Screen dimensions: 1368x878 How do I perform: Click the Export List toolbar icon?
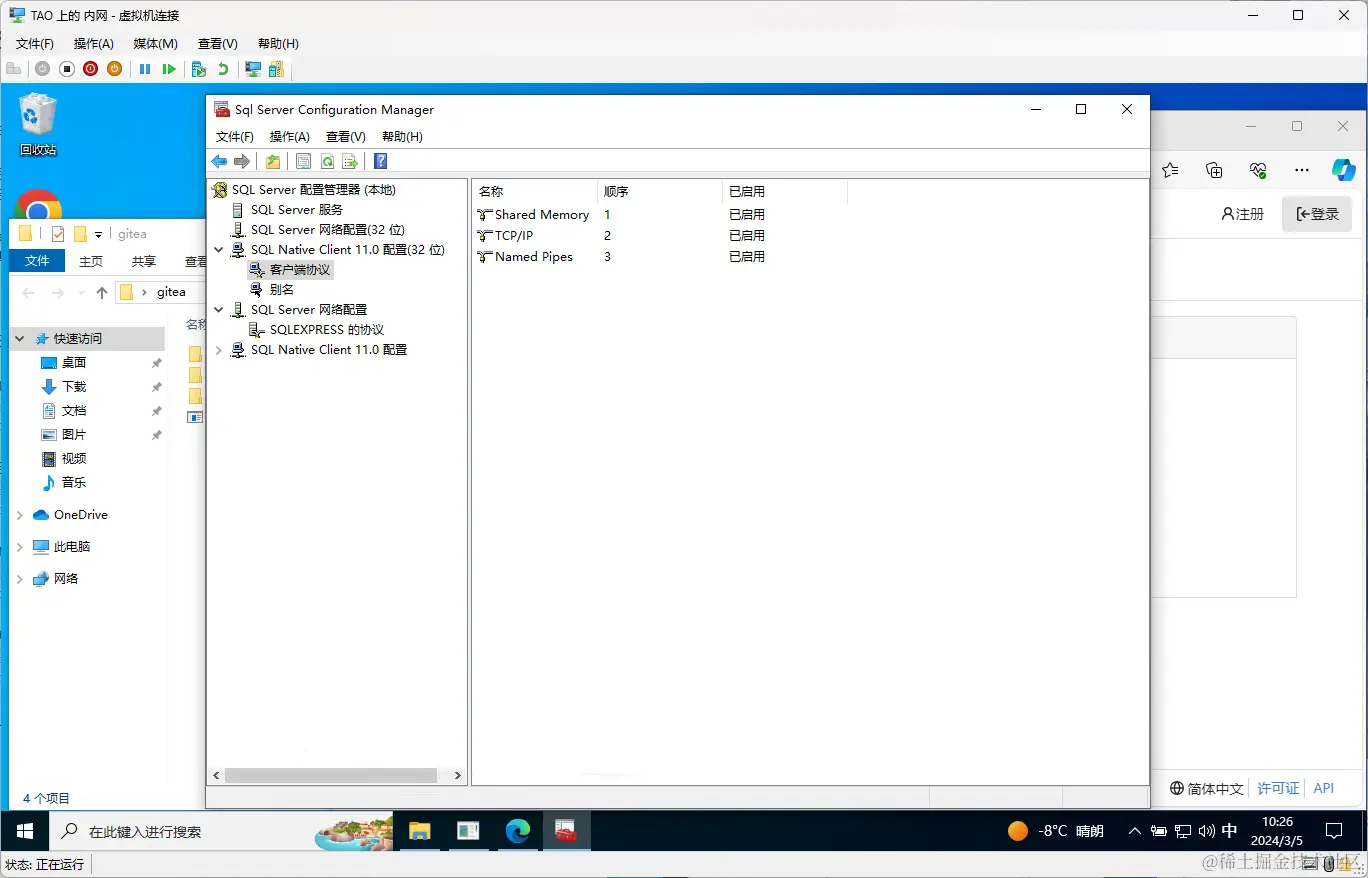tap(350, 161)
